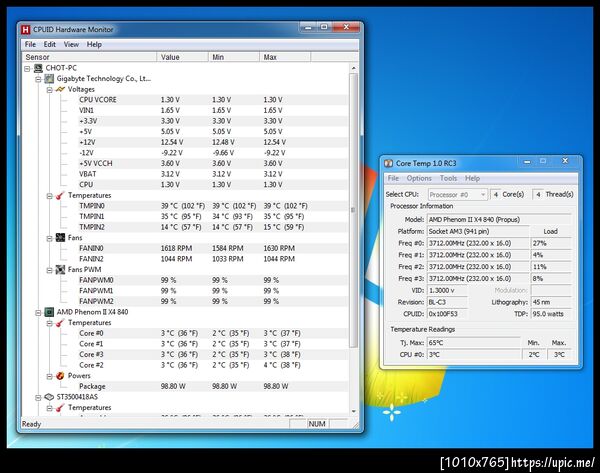Click the thermometer icon beside motherboard Temperatures
This screenshot has width=600, height=473.
[x=60, y=196]
